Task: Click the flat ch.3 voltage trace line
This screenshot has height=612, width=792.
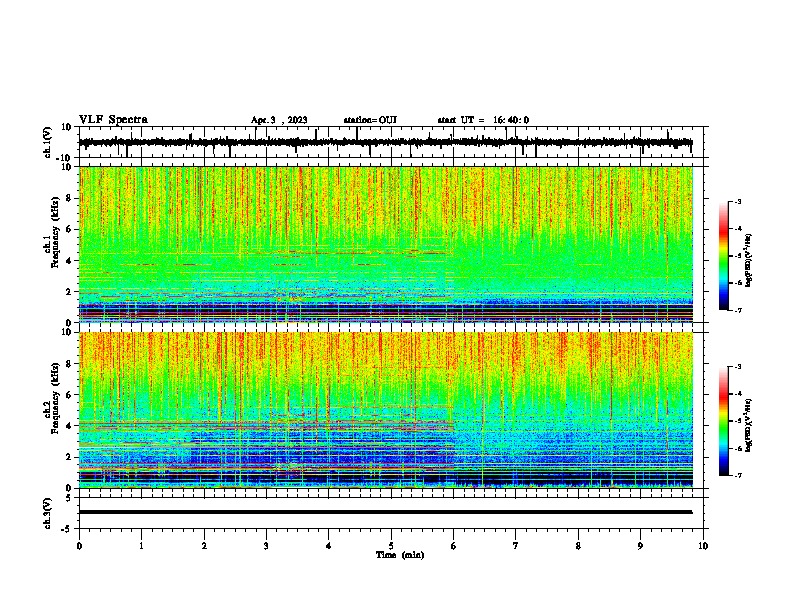Action: [x=386, y=512]
